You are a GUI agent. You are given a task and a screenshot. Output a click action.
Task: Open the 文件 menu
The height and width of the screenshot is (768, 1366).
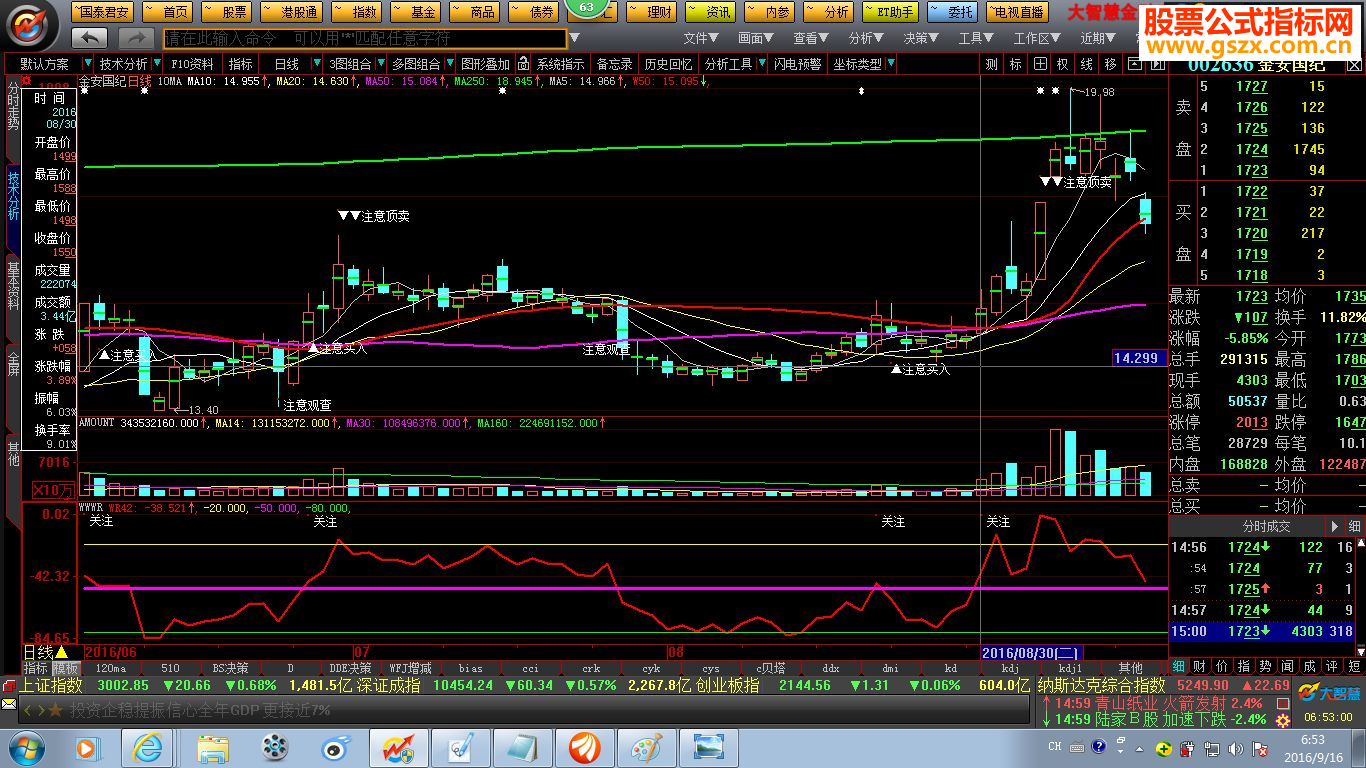[x=701, y=38]
